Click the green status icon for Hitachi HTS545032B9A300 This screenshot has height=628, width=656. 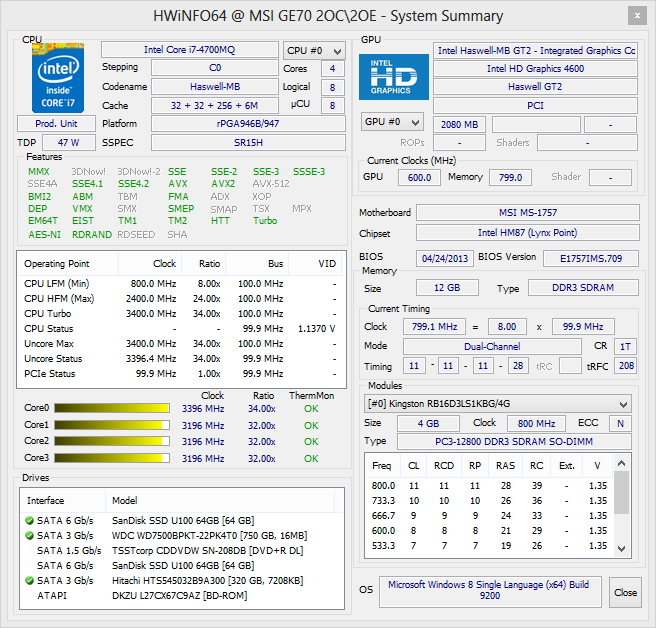point(29,581)
